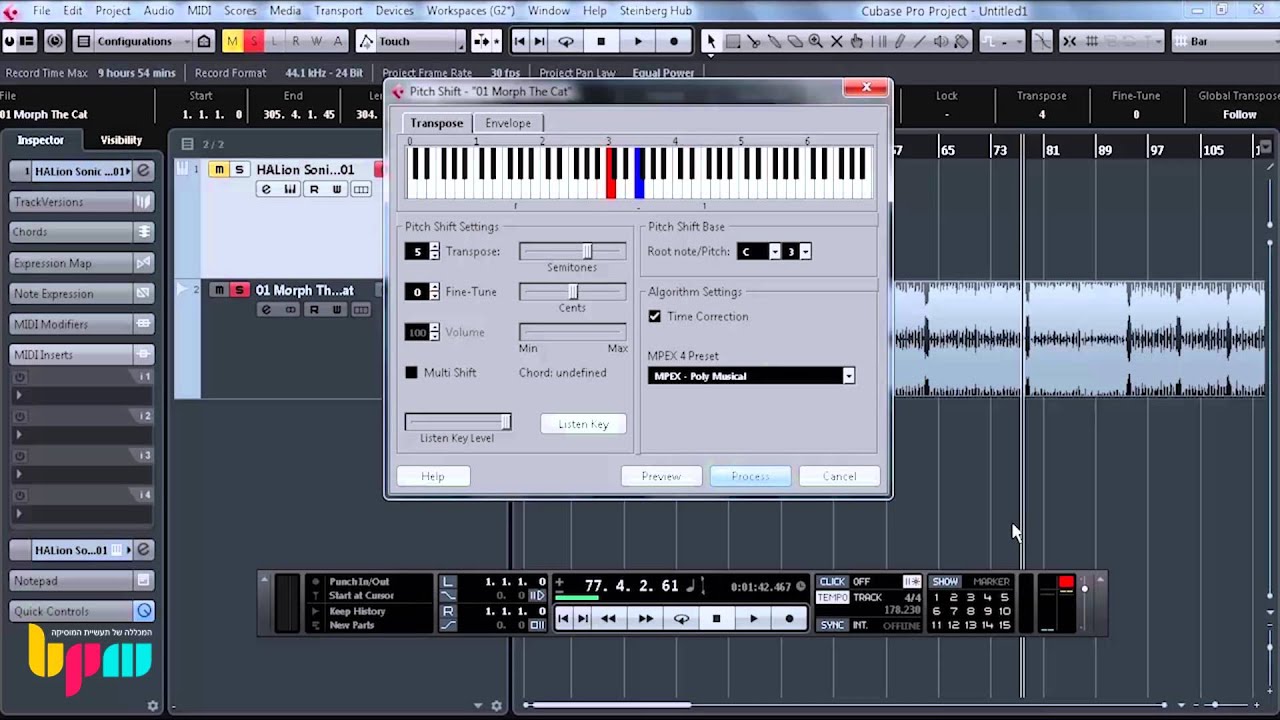Mute the HALion Sonic track
The width and height of the screenshot is (1280, 720).
tap(219, 169)
